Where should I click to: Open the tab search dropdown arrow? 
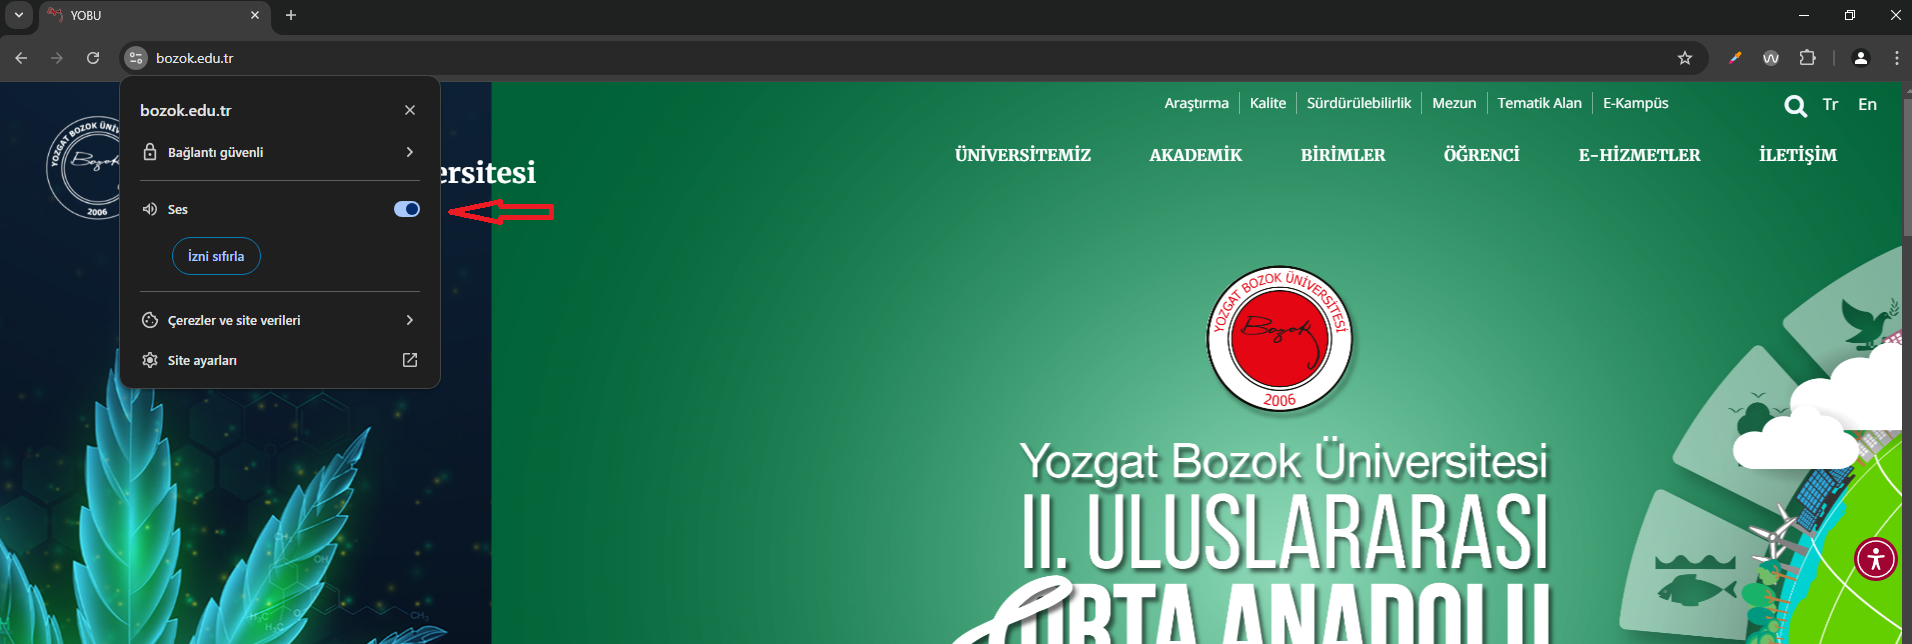point(18,15)
